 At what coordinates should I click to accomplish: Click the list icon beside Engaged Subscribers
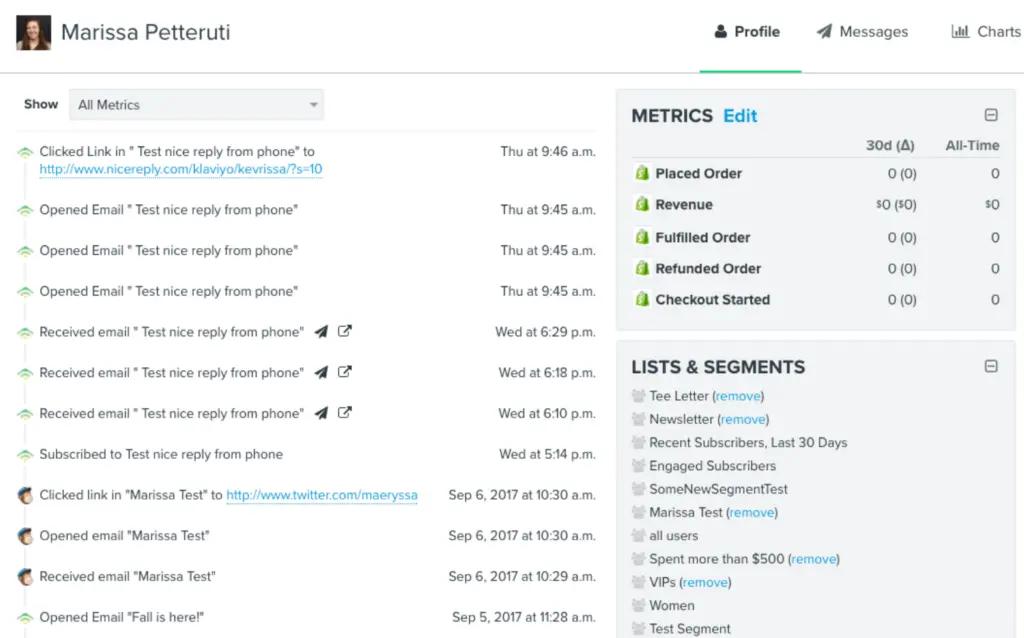pyautogui.click(x=637, y=466)
